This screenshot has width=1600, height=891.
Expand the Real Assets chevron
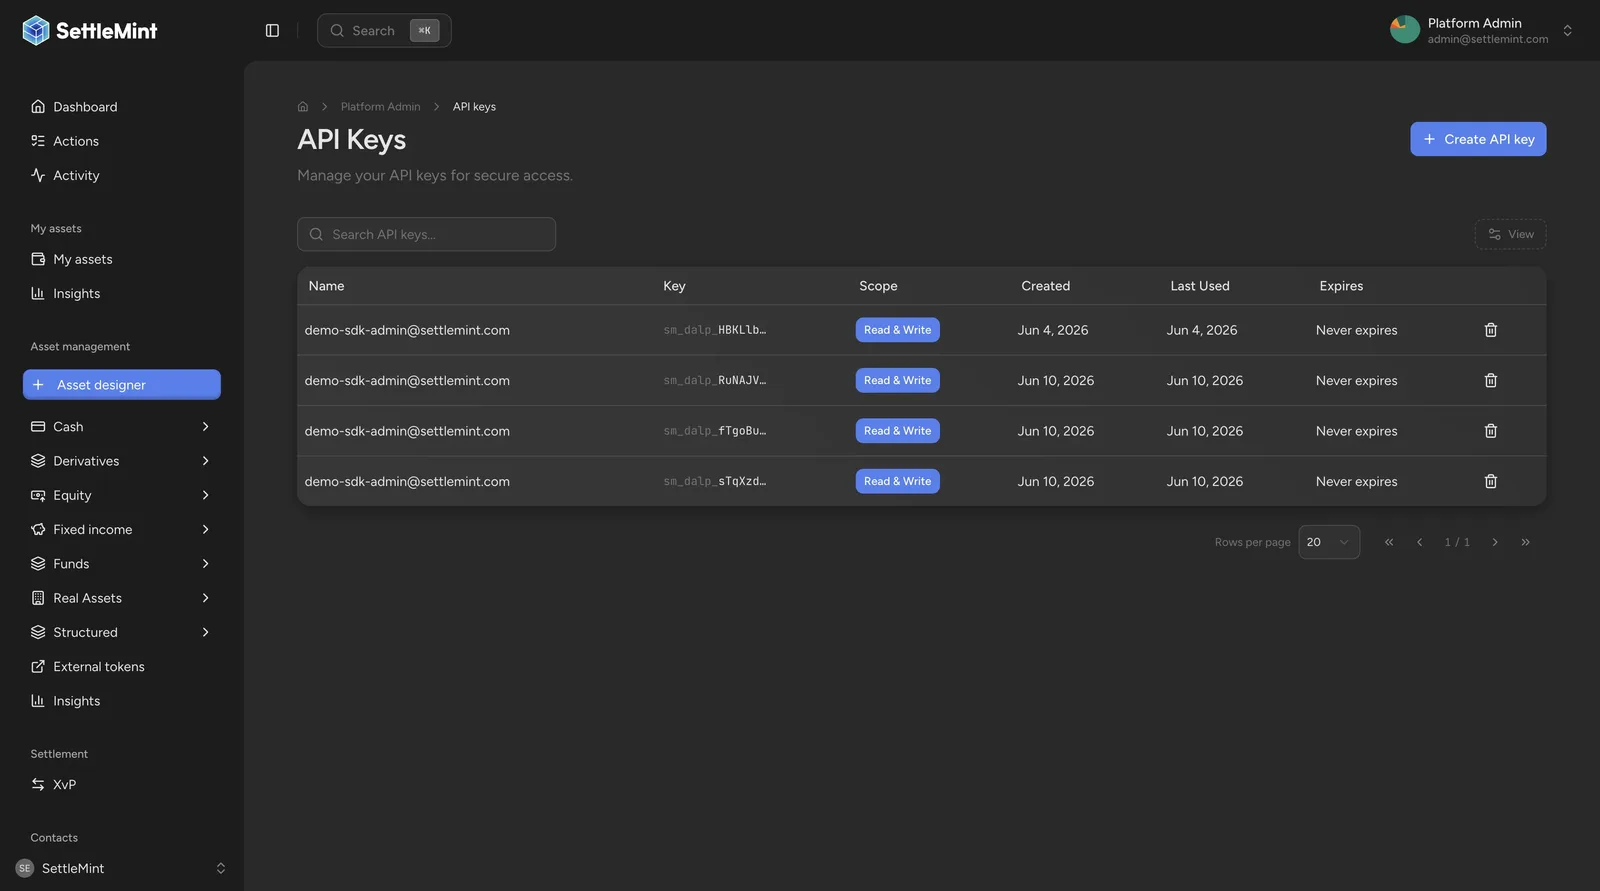pyautogui.click(x=205, y=598)
